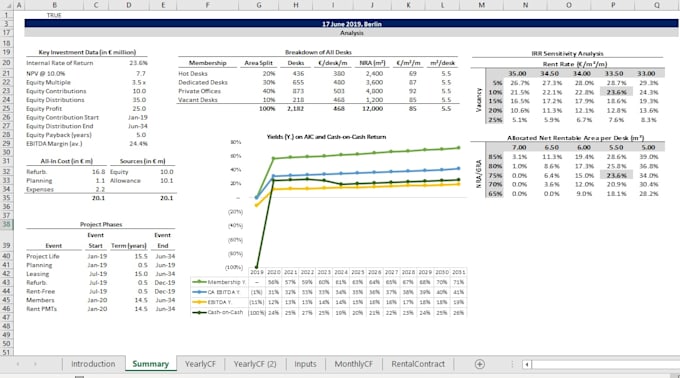Click the total desks value 2,182
The height and width of the screenshot is (378, 680).
pyautogui.click(x=295, y=108)
